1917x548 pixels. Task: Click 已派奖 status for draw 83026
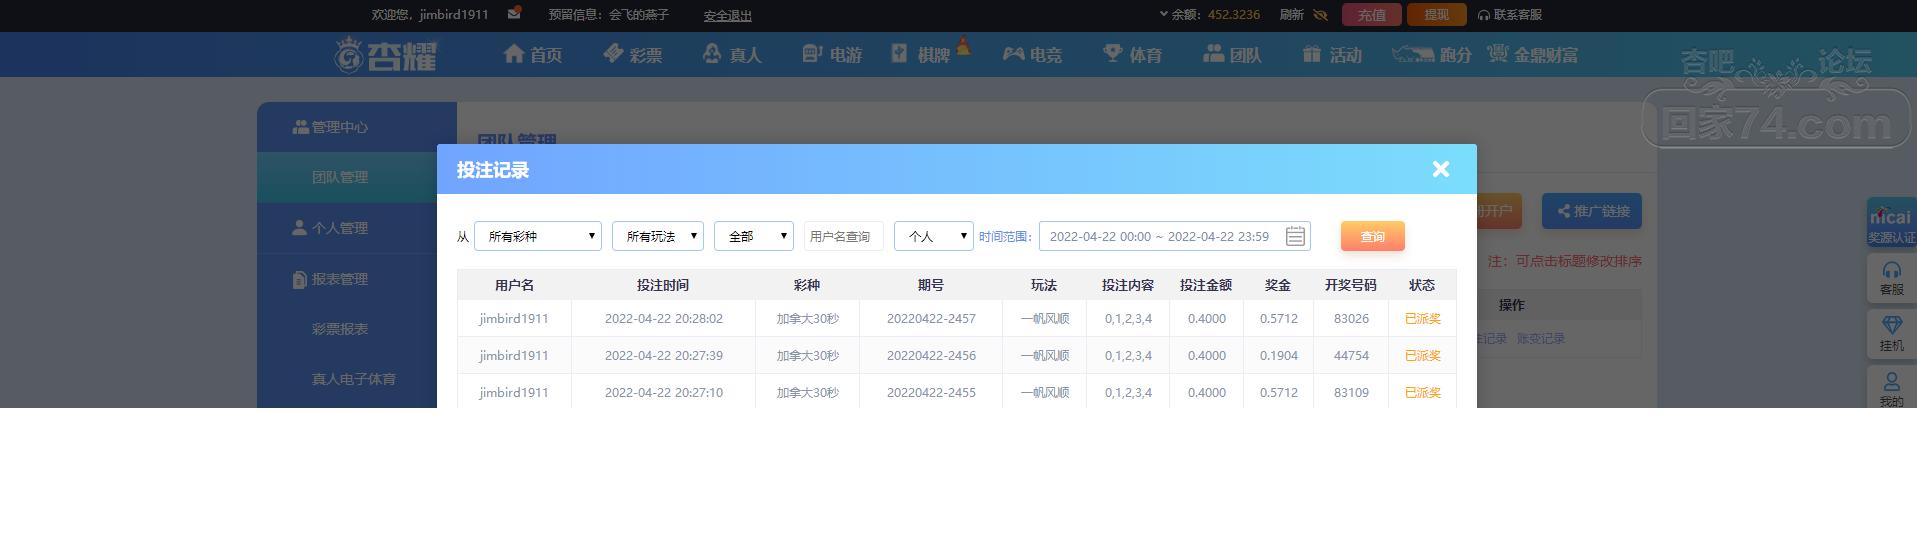tap(1422, 318)
